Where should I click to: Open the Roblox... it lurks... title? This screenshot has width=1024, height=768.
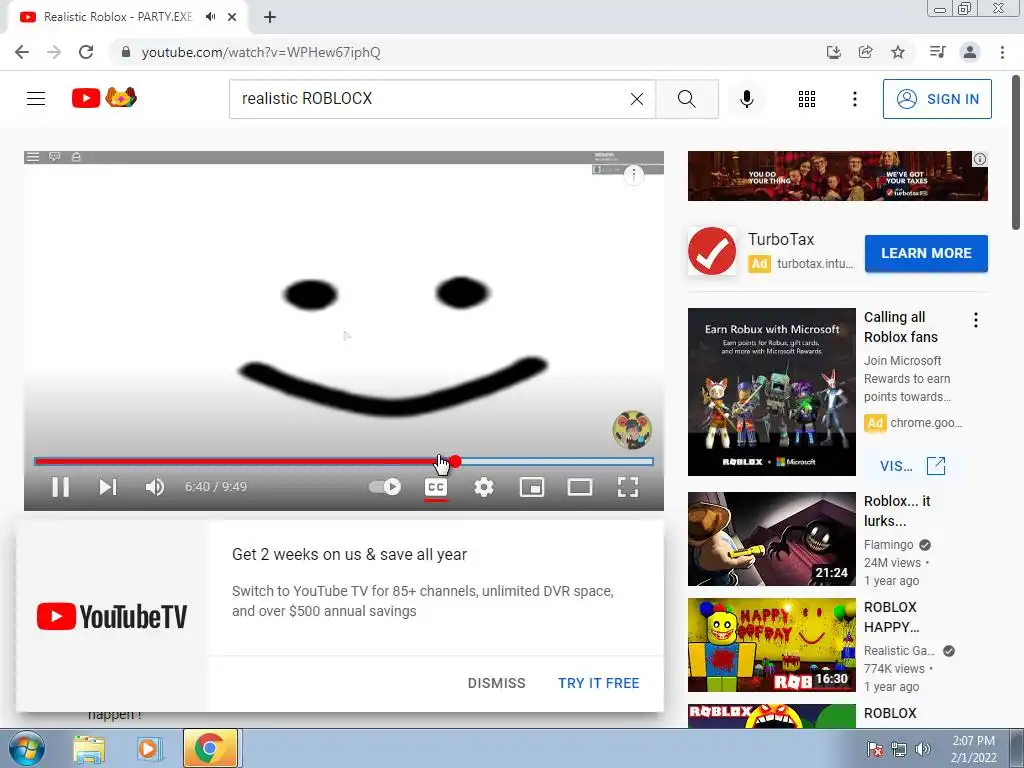[897, 511]
